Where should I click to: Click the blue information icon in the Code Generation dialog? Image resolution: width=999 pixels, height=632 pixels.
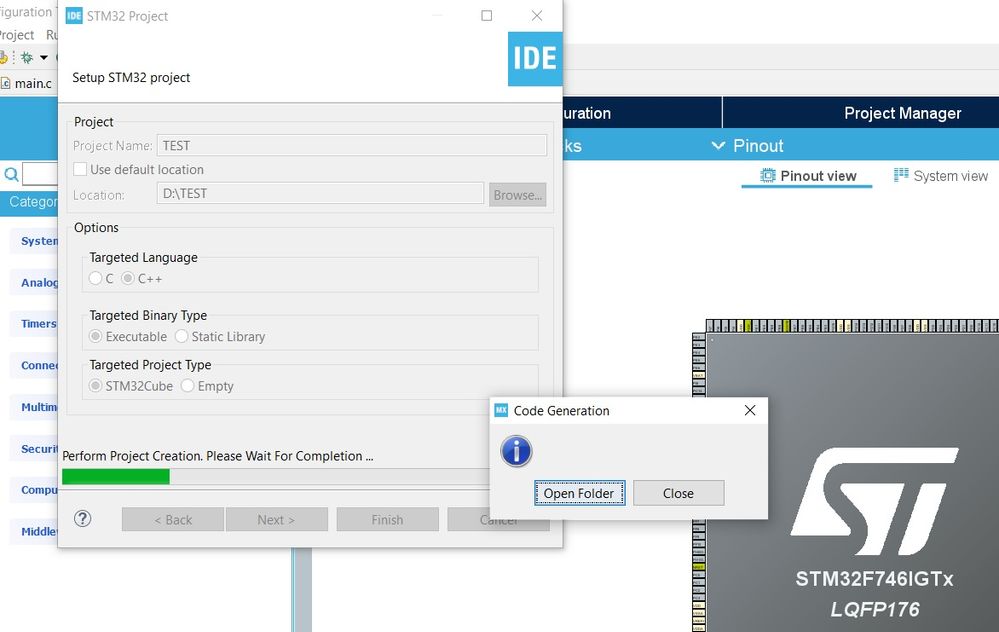pos(516,451)
